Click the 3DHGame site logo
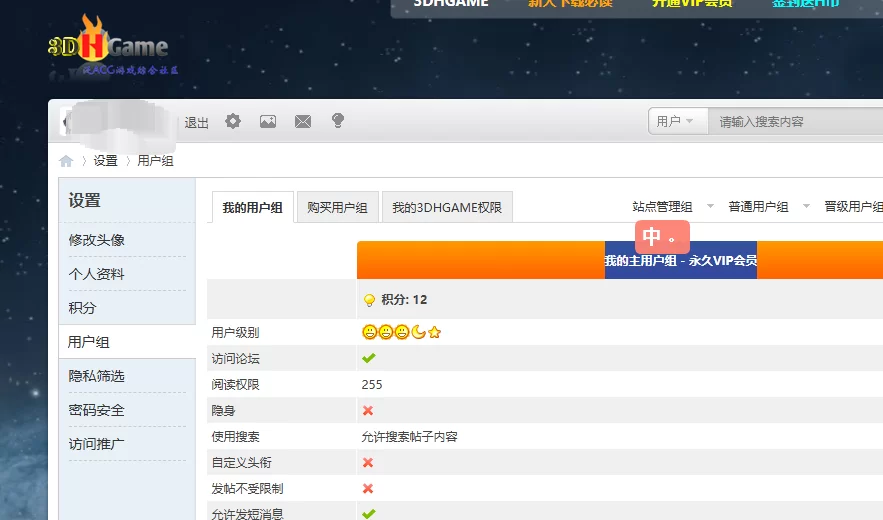 (x=113, y=46)
